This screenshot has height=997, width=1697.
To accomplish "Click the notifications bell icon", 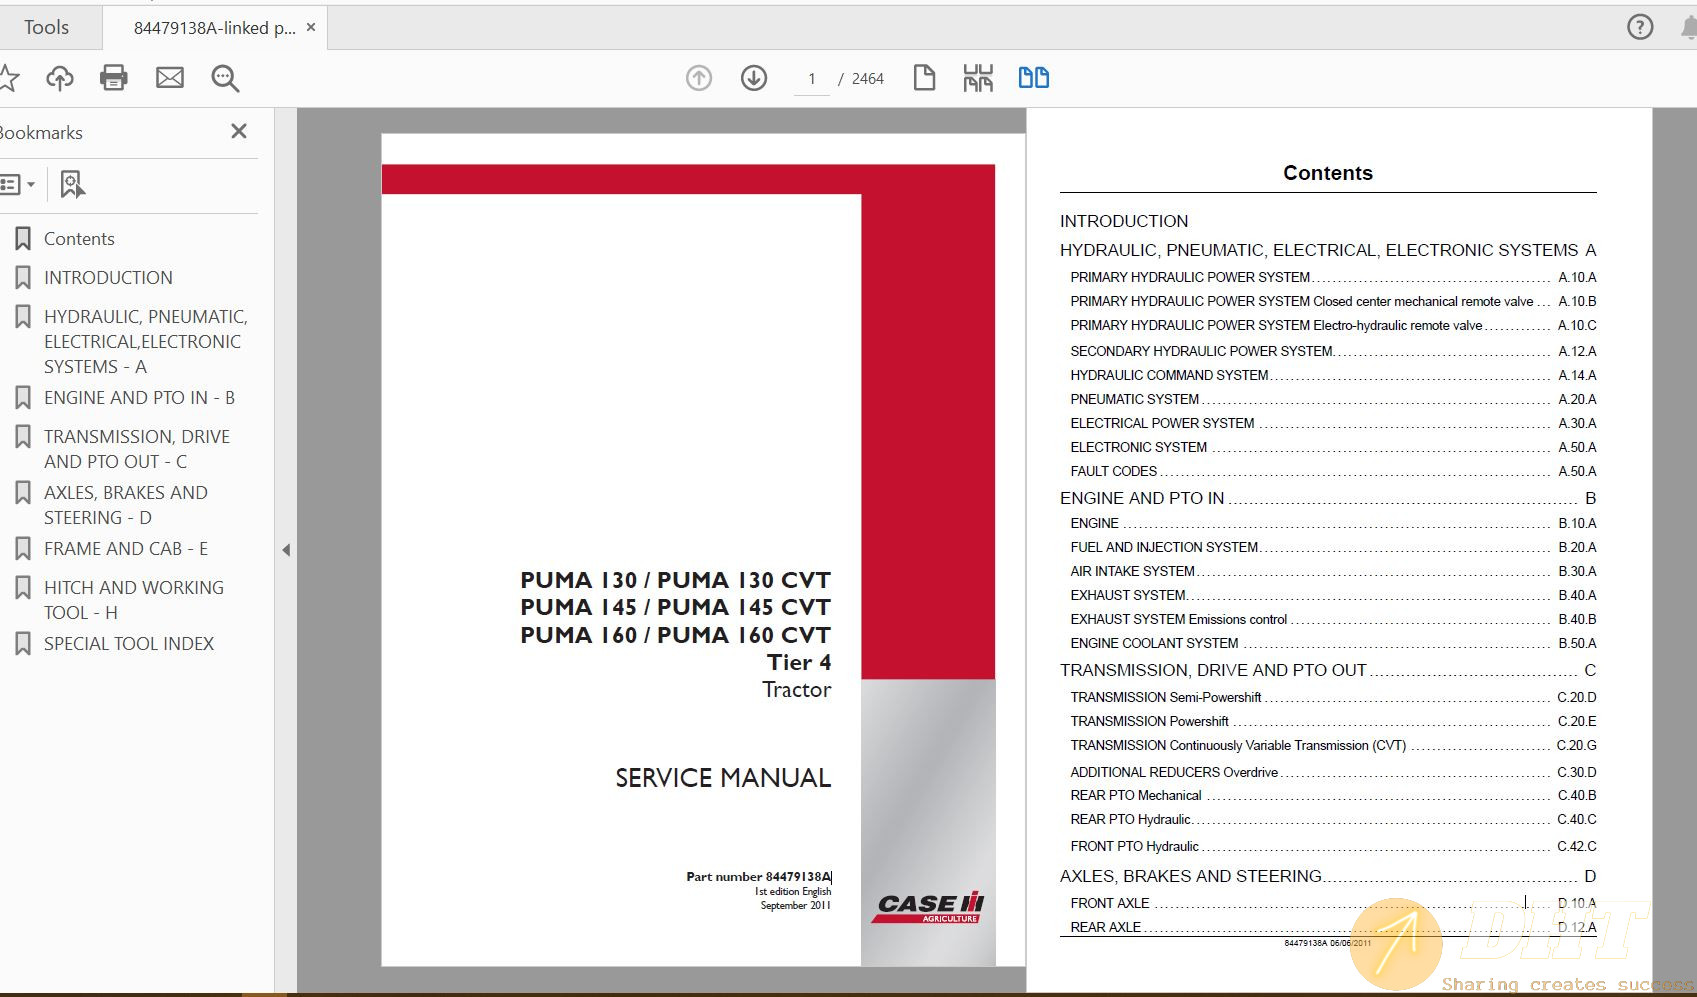I will point(1688,28).
